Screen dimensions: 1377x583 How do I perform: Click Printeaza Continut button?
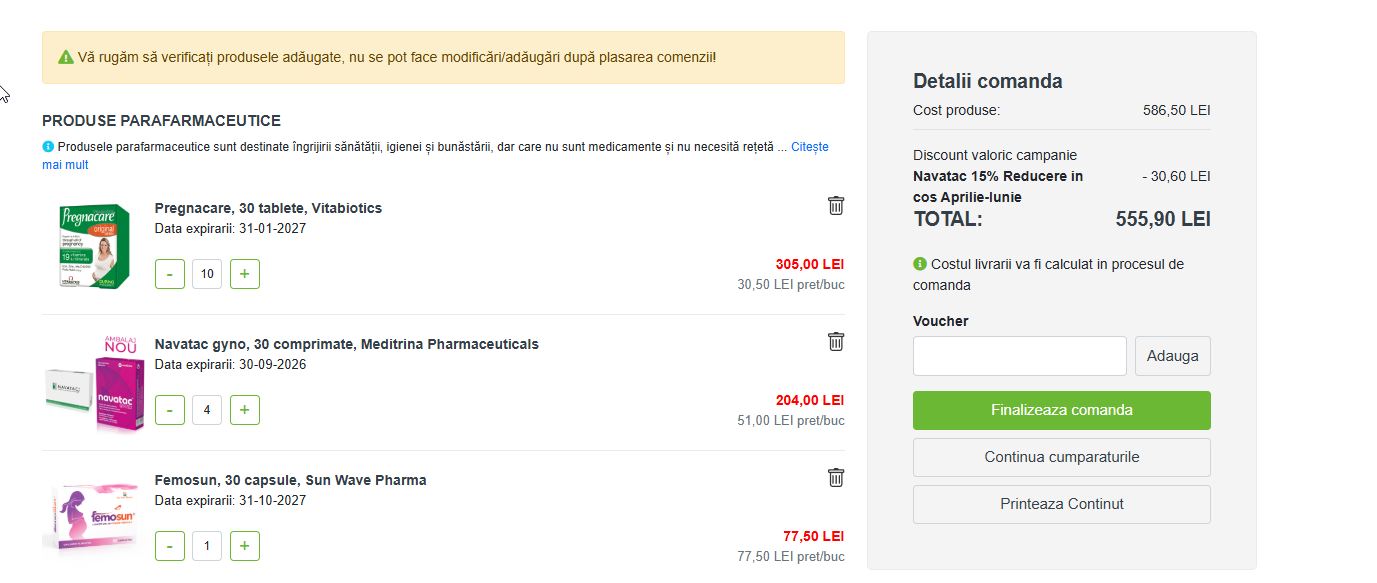click(1061, 504)
